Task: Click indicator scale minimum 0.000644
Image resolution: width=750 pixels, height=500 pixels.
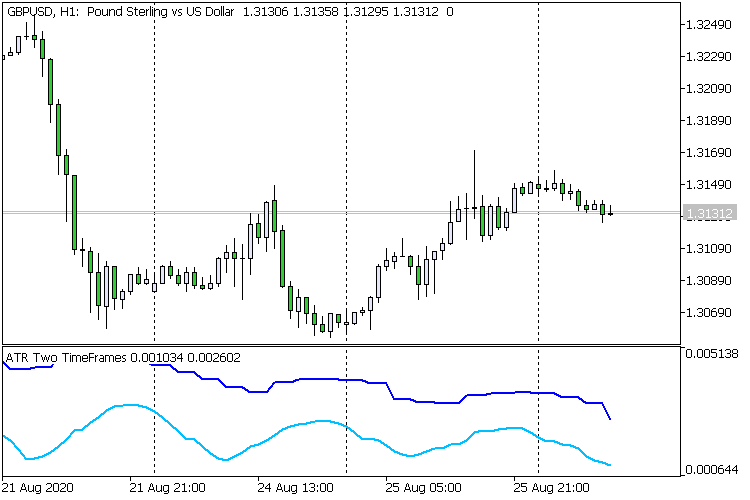Action: coord(712,470)
